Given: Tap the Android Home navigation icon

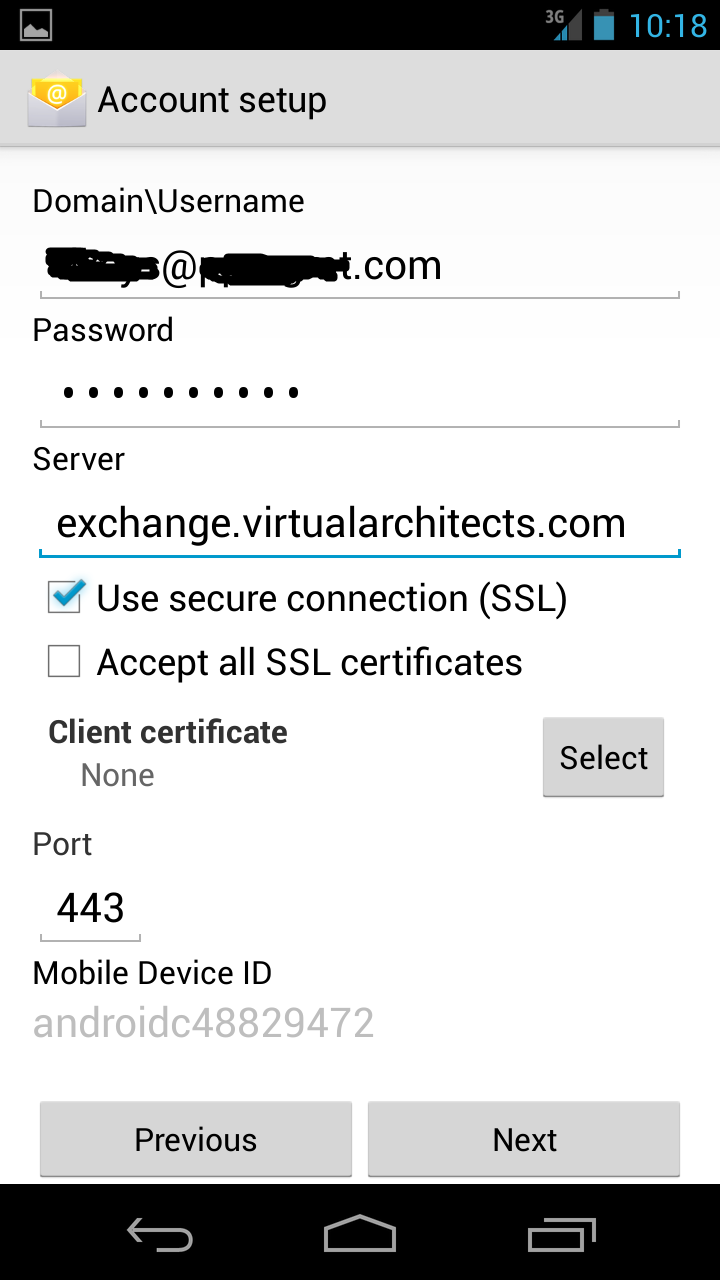Looking at the screenshot, I should point(360,1233).
